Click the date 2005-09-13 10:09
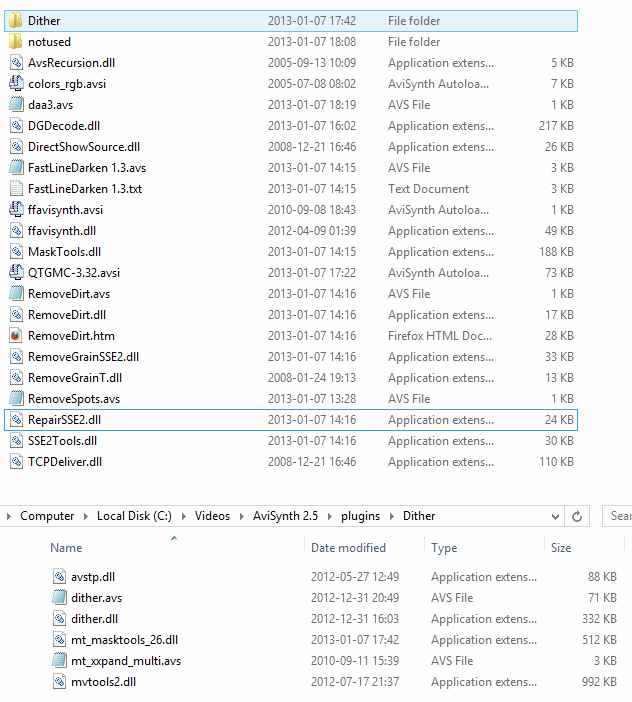 coord(312,63)
